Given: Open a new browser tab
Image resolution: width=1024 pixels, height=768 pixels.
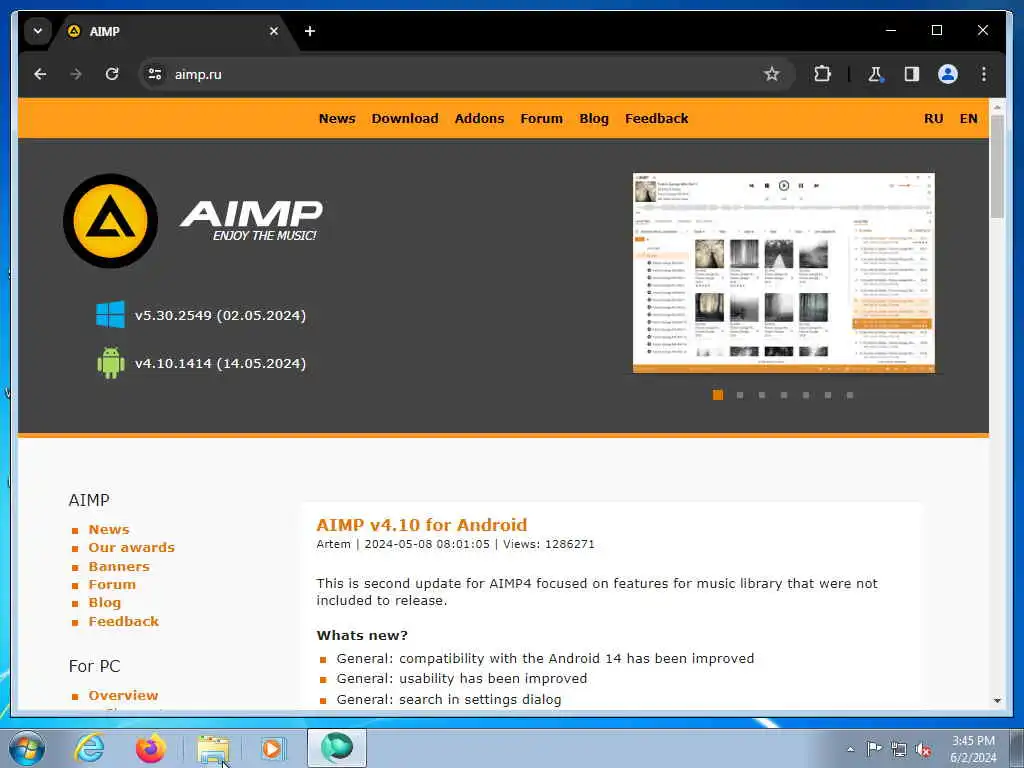Looking at the screenshot, I should tap(310, 31).
